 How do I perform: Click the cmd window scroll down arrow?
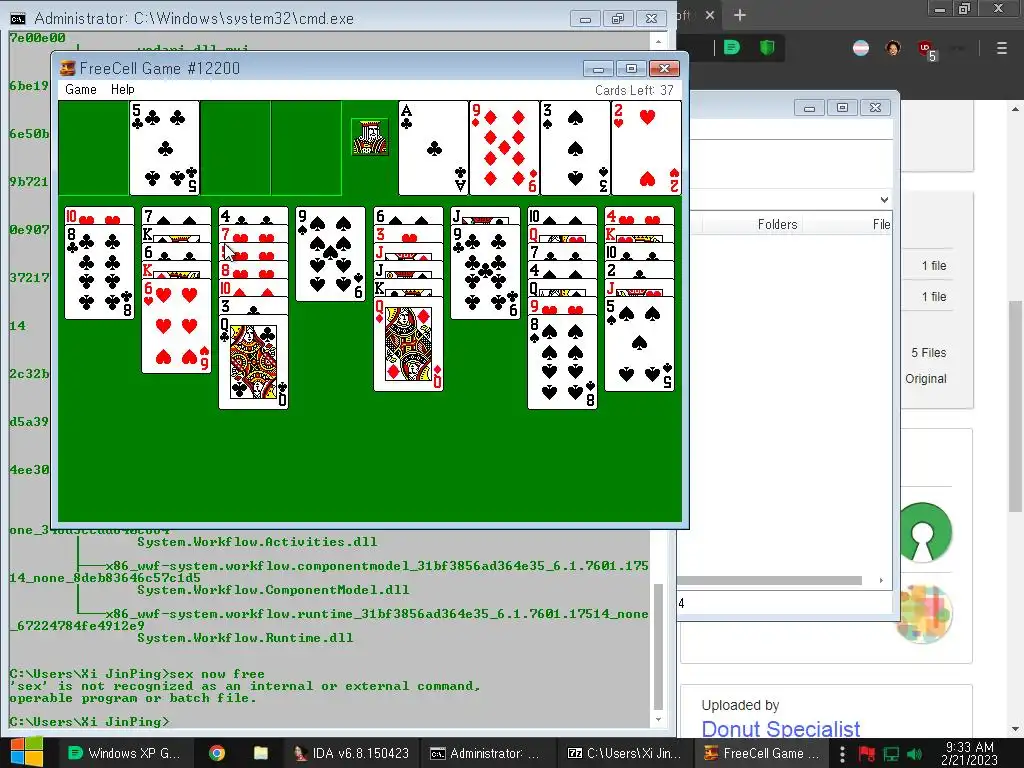coord(658,719)
